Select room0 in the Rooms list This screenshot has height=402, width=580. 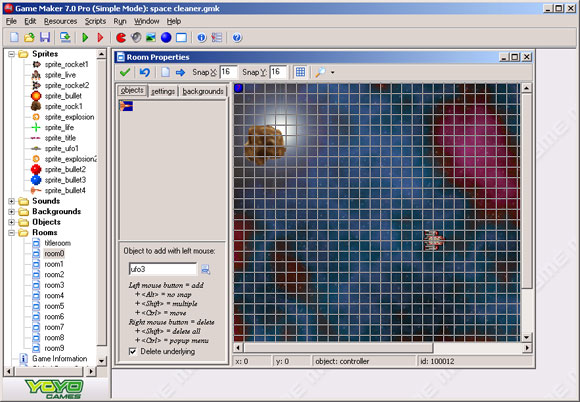coord(54,253)
